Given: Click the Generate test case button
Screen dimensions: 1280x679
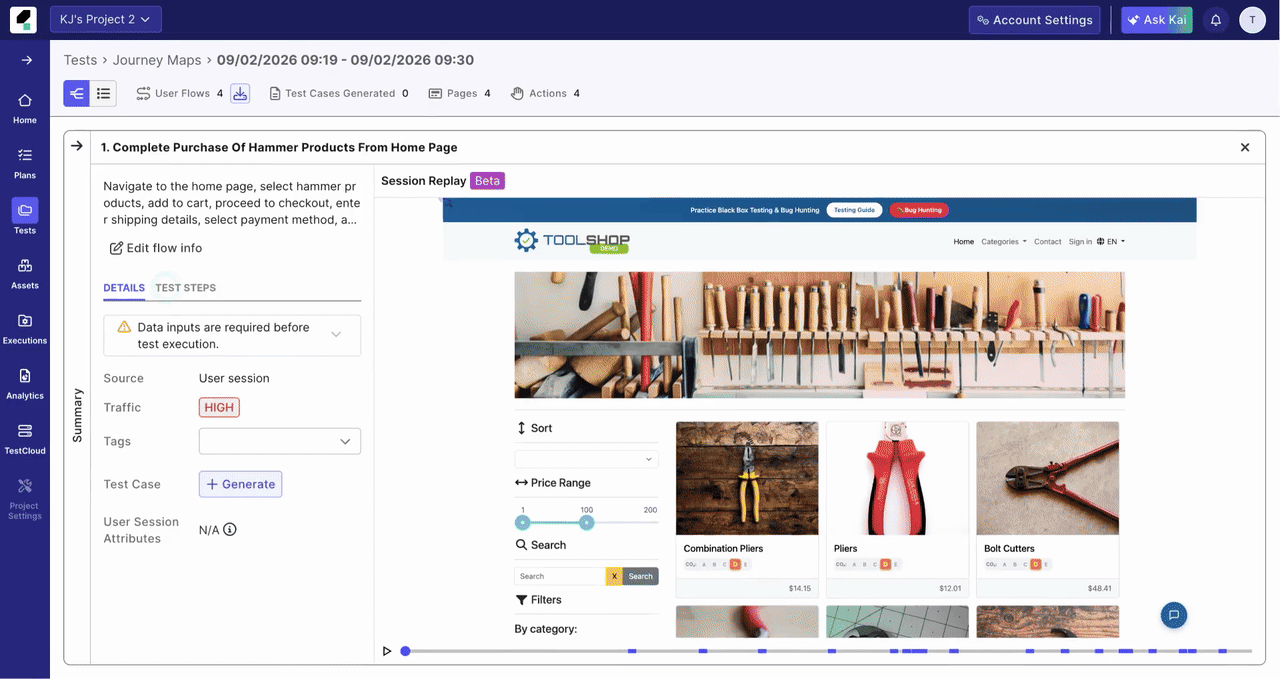Looking at the screenshot, I should click(240, 484).
